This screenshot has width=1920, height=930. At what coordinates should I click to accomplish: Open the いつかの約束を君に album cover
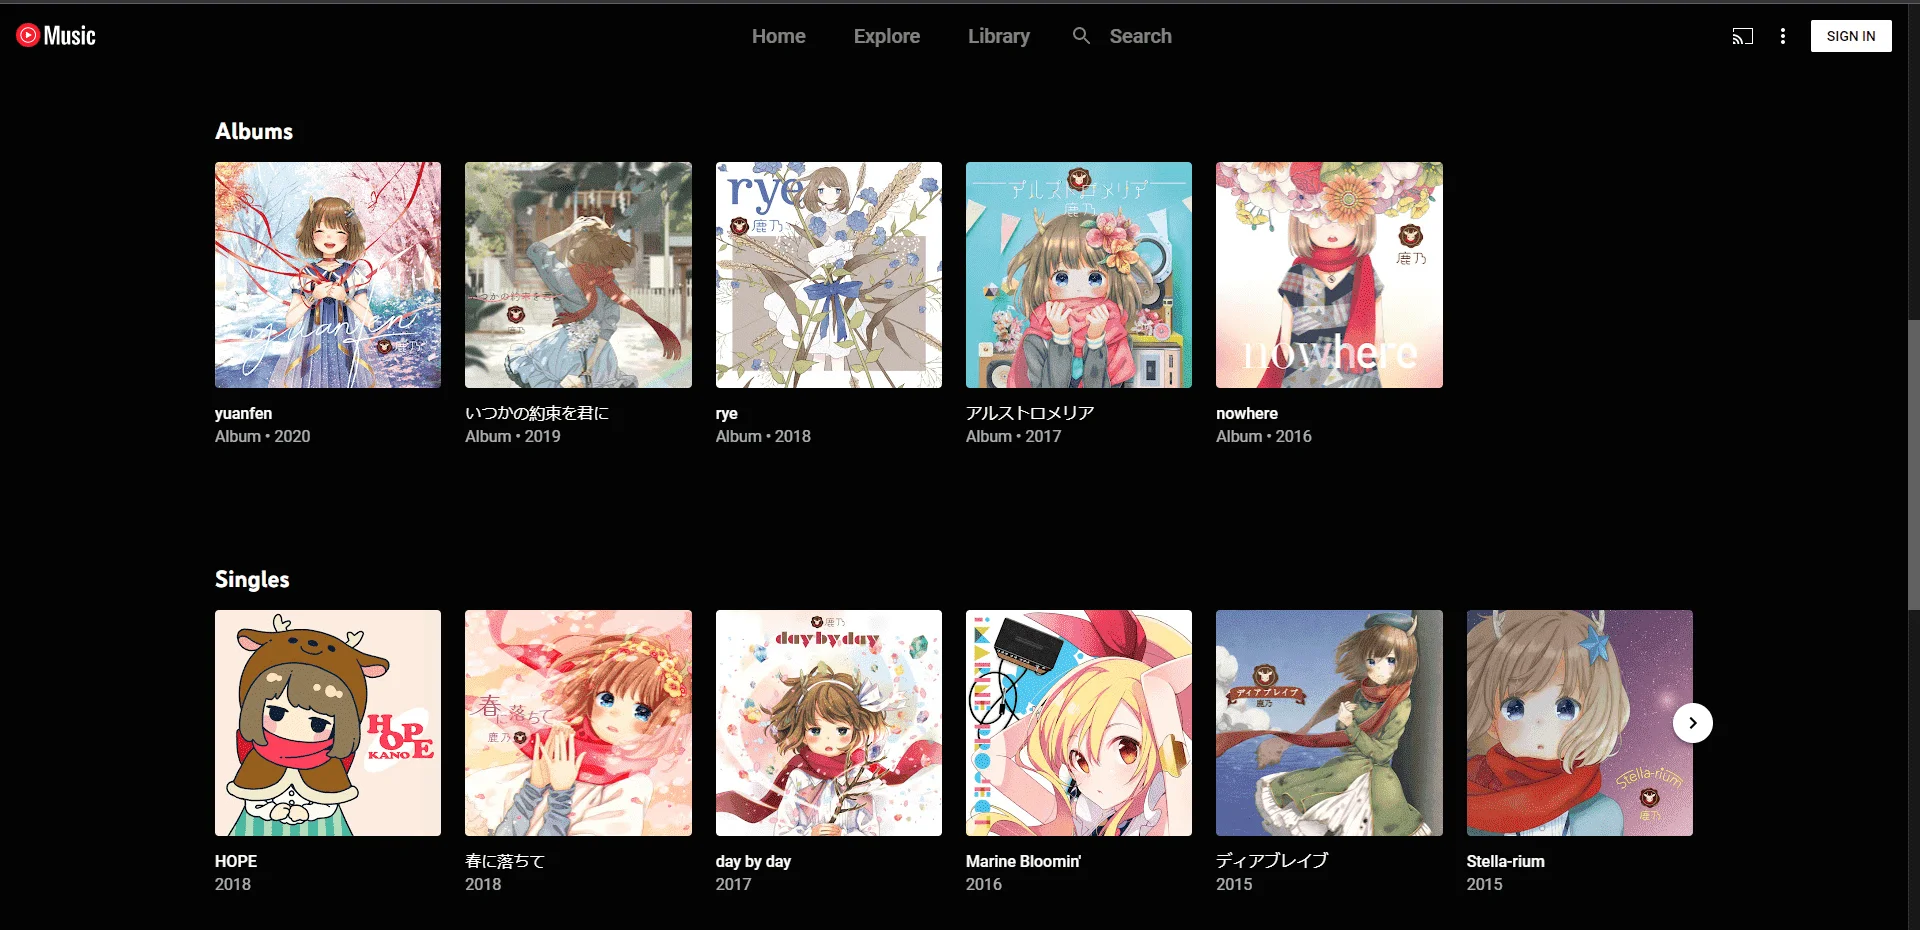pos(578,275)
